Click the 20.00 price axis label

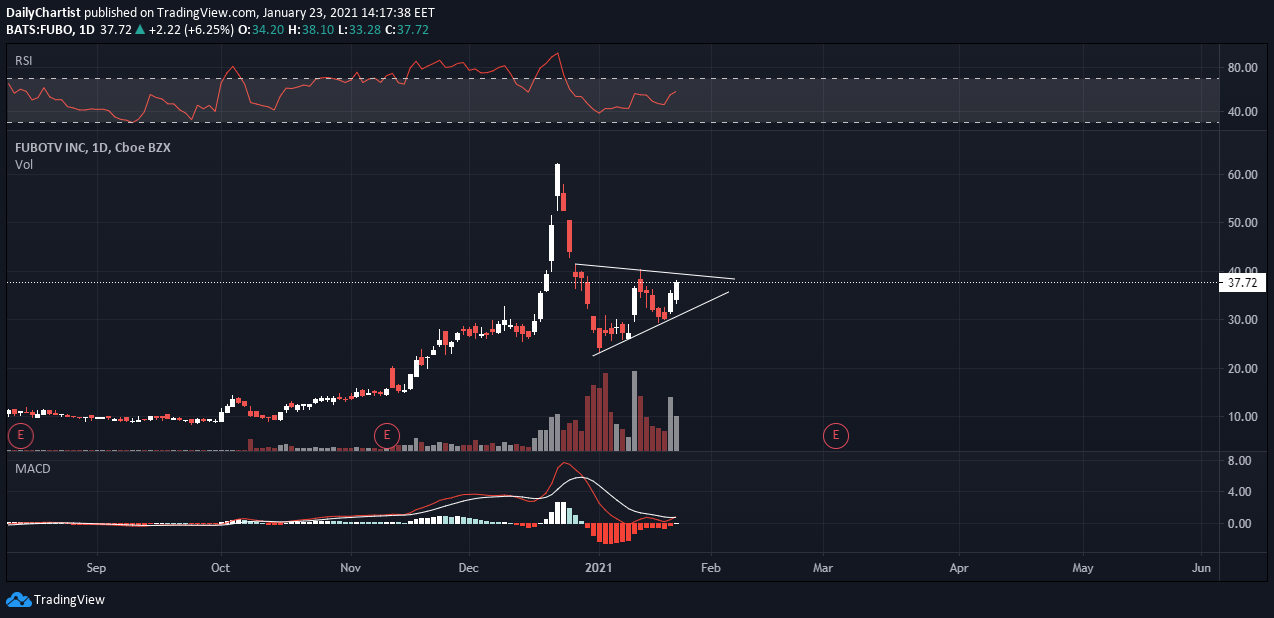[x=1242, y=369]
